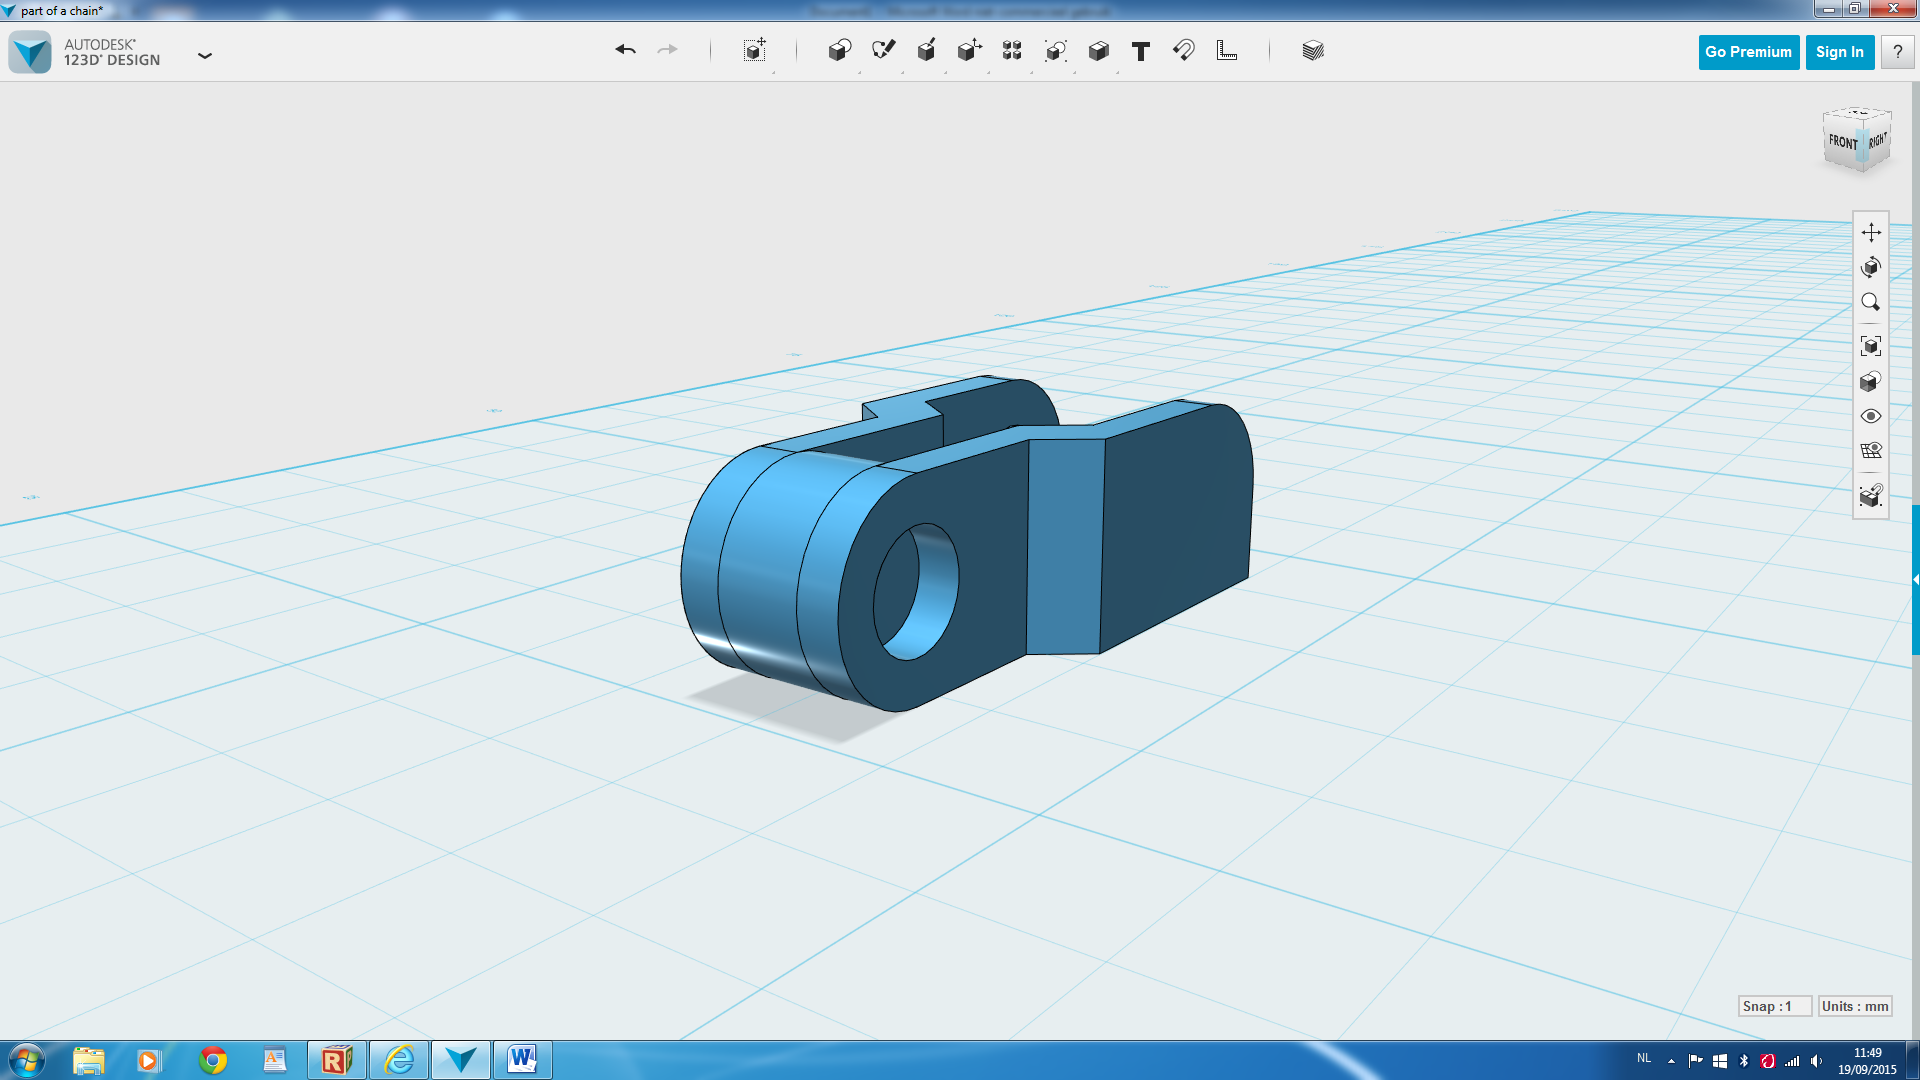Open the Sketch tool icon
The height and width of the screenshot is (1080, 1920).
[884, 50]
